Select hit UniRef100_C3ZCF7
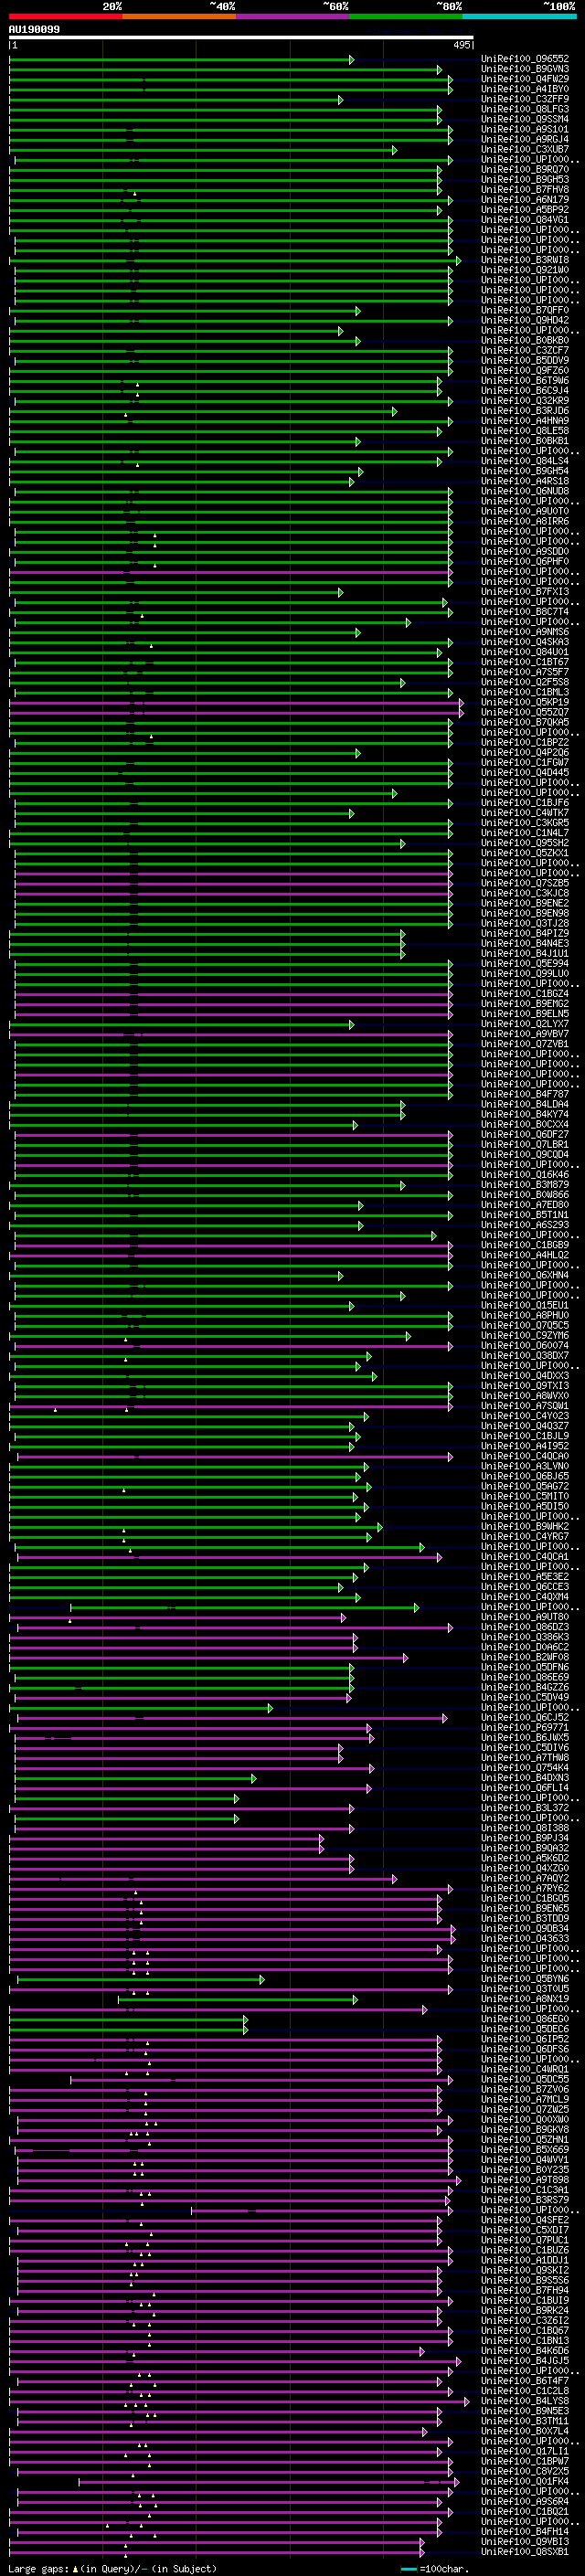 [525, 351]
